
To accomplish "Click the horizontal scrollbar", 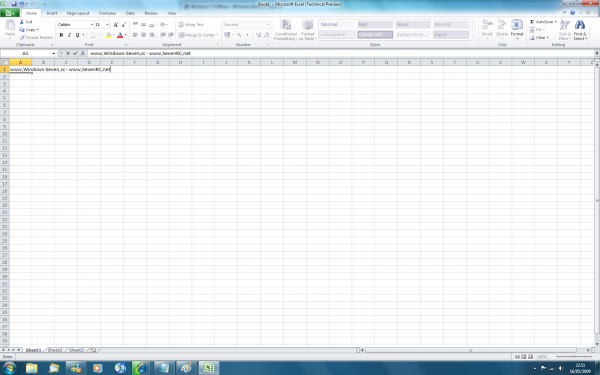I will [x=471, y=350].
